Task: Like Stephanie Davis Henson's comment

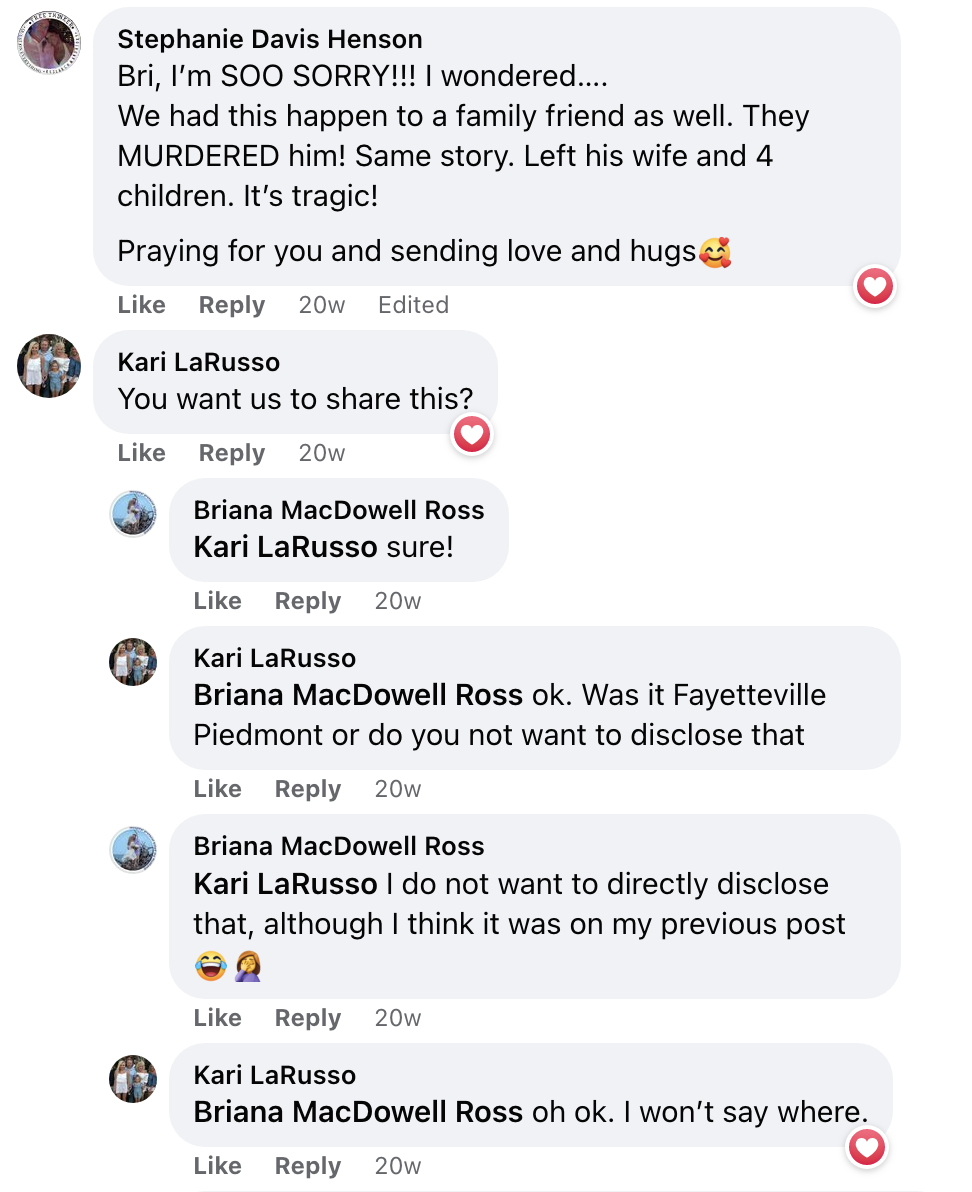Action: pos(141,305)
